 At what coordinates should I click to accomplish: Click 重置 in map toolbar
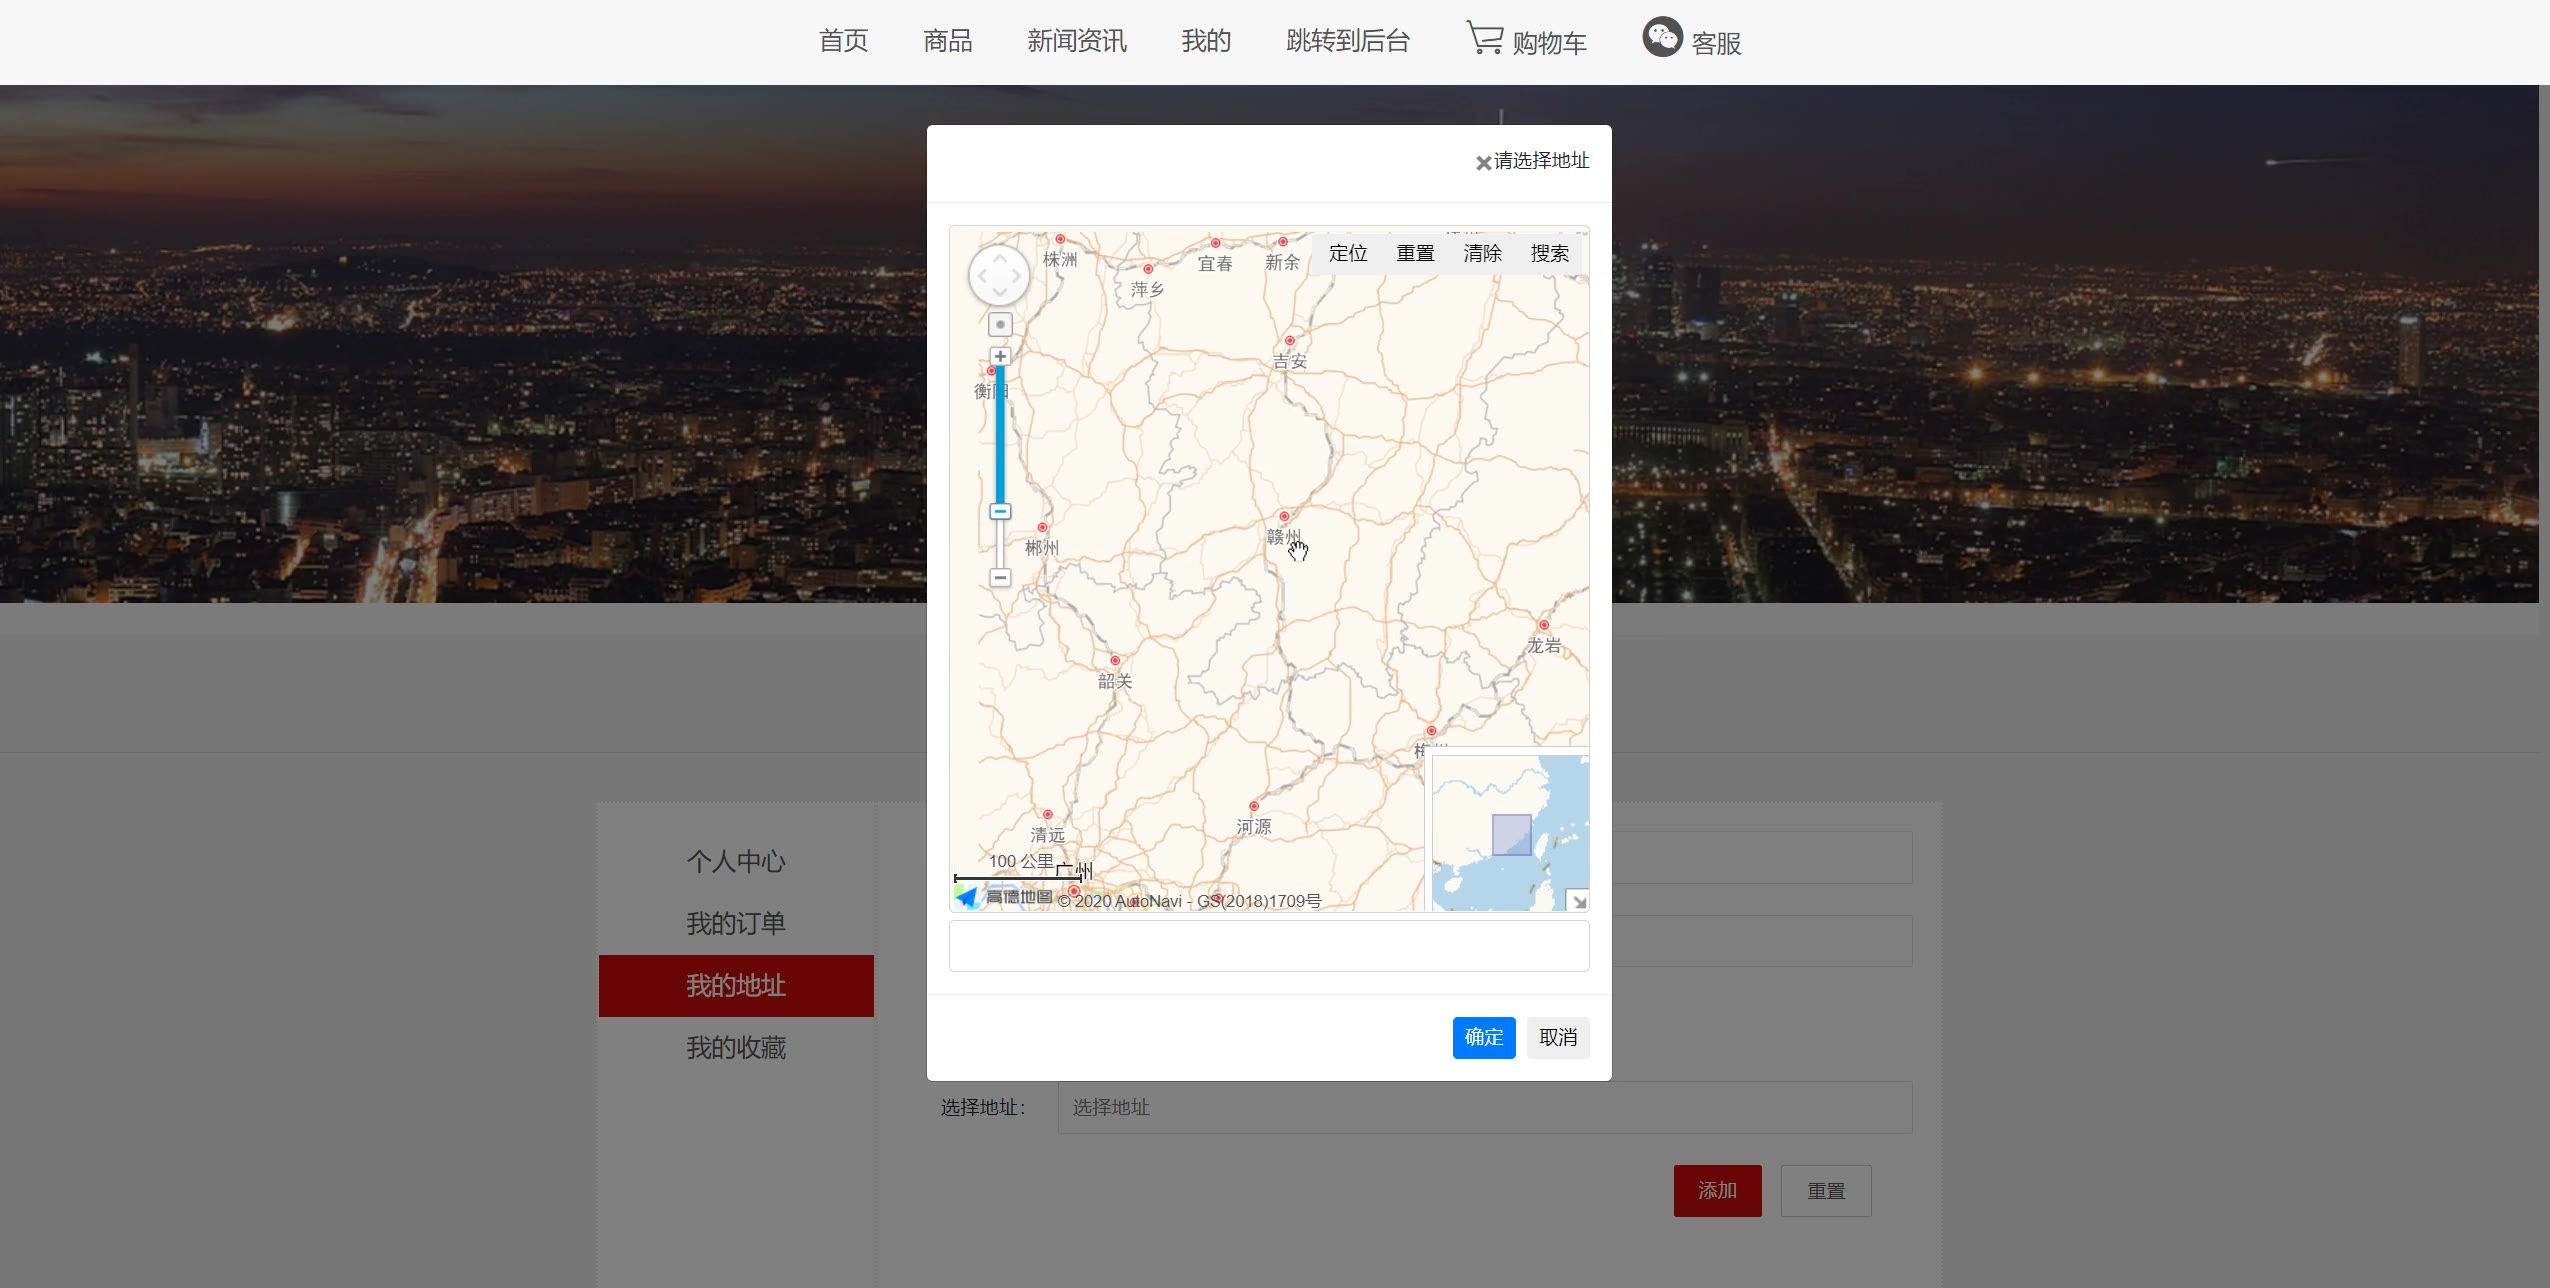coord(1415,253)
